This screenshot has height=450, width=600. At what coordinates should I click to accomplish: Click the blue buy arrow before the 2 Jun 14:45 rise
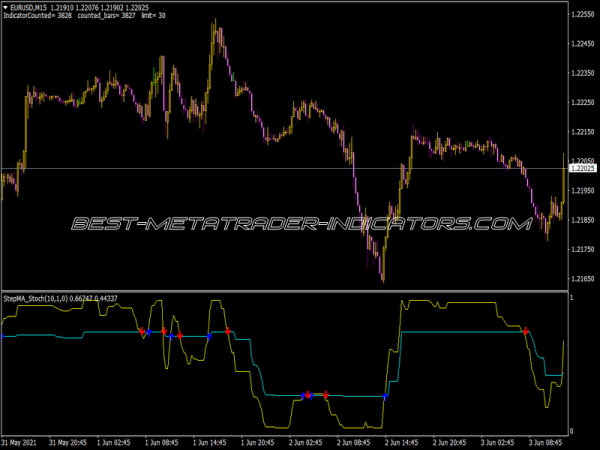386,396
